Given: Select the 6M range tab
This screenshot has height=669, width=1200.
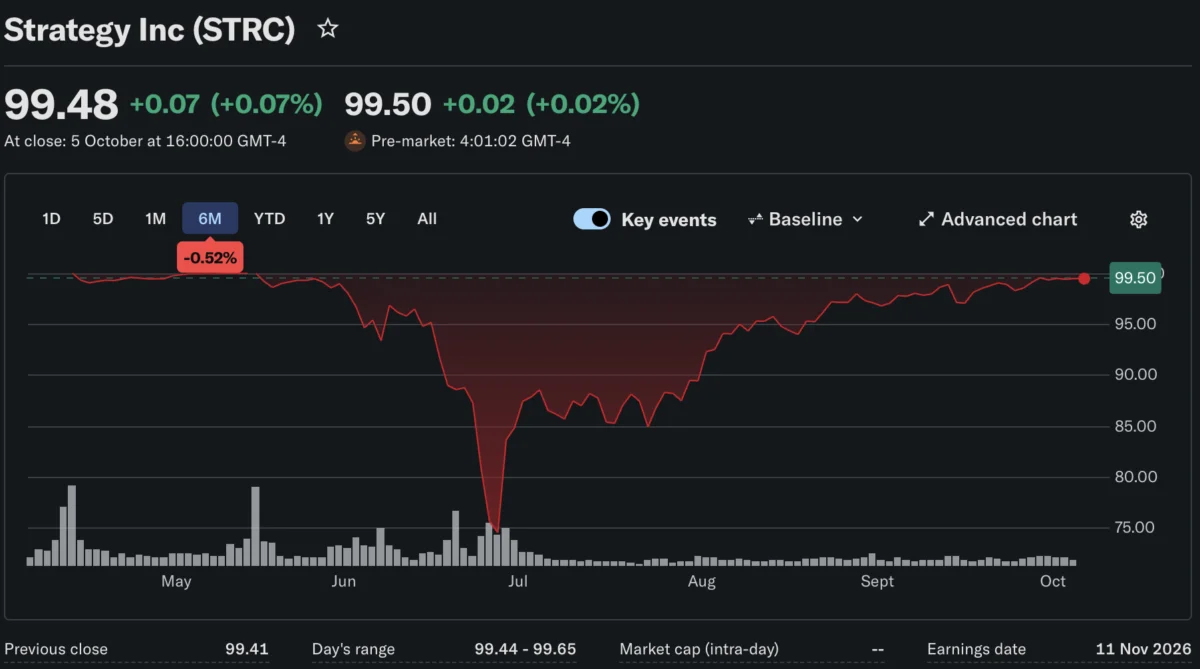Looking at the screenshot, I should tap(210, 219).
